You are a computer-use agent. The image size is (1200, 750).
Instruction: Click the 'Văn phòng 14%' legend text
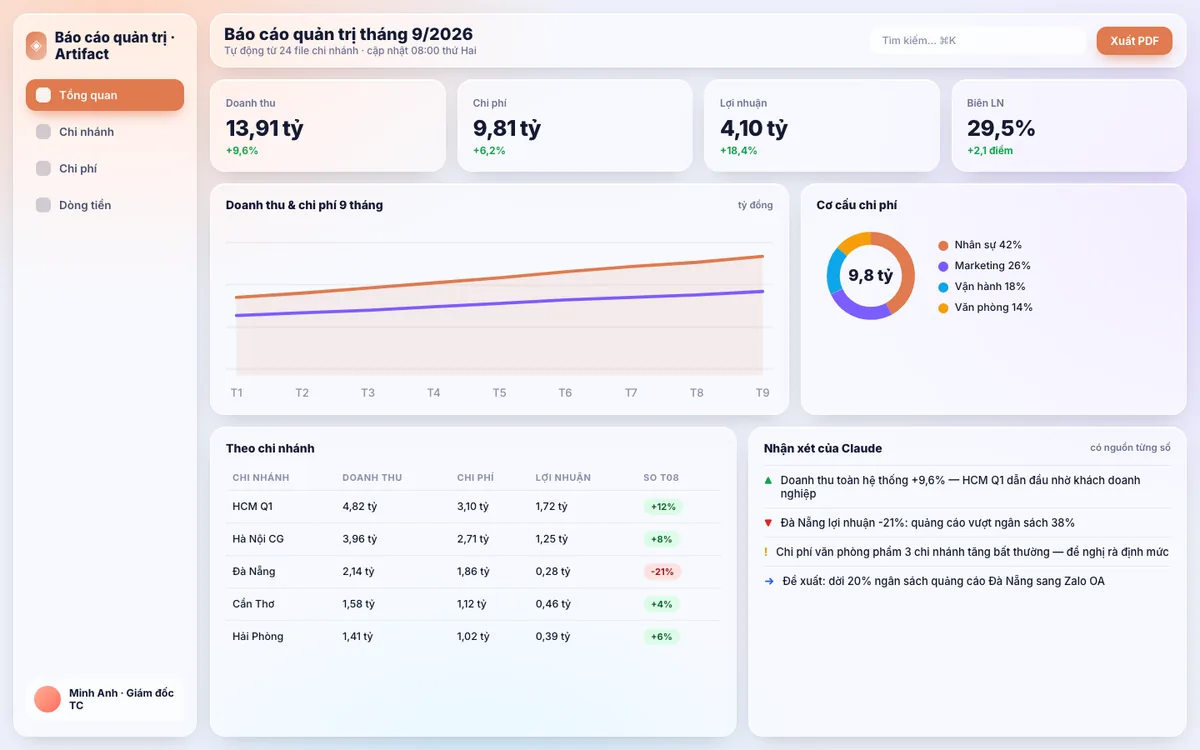pyautogui.click(x=994, y=308)
